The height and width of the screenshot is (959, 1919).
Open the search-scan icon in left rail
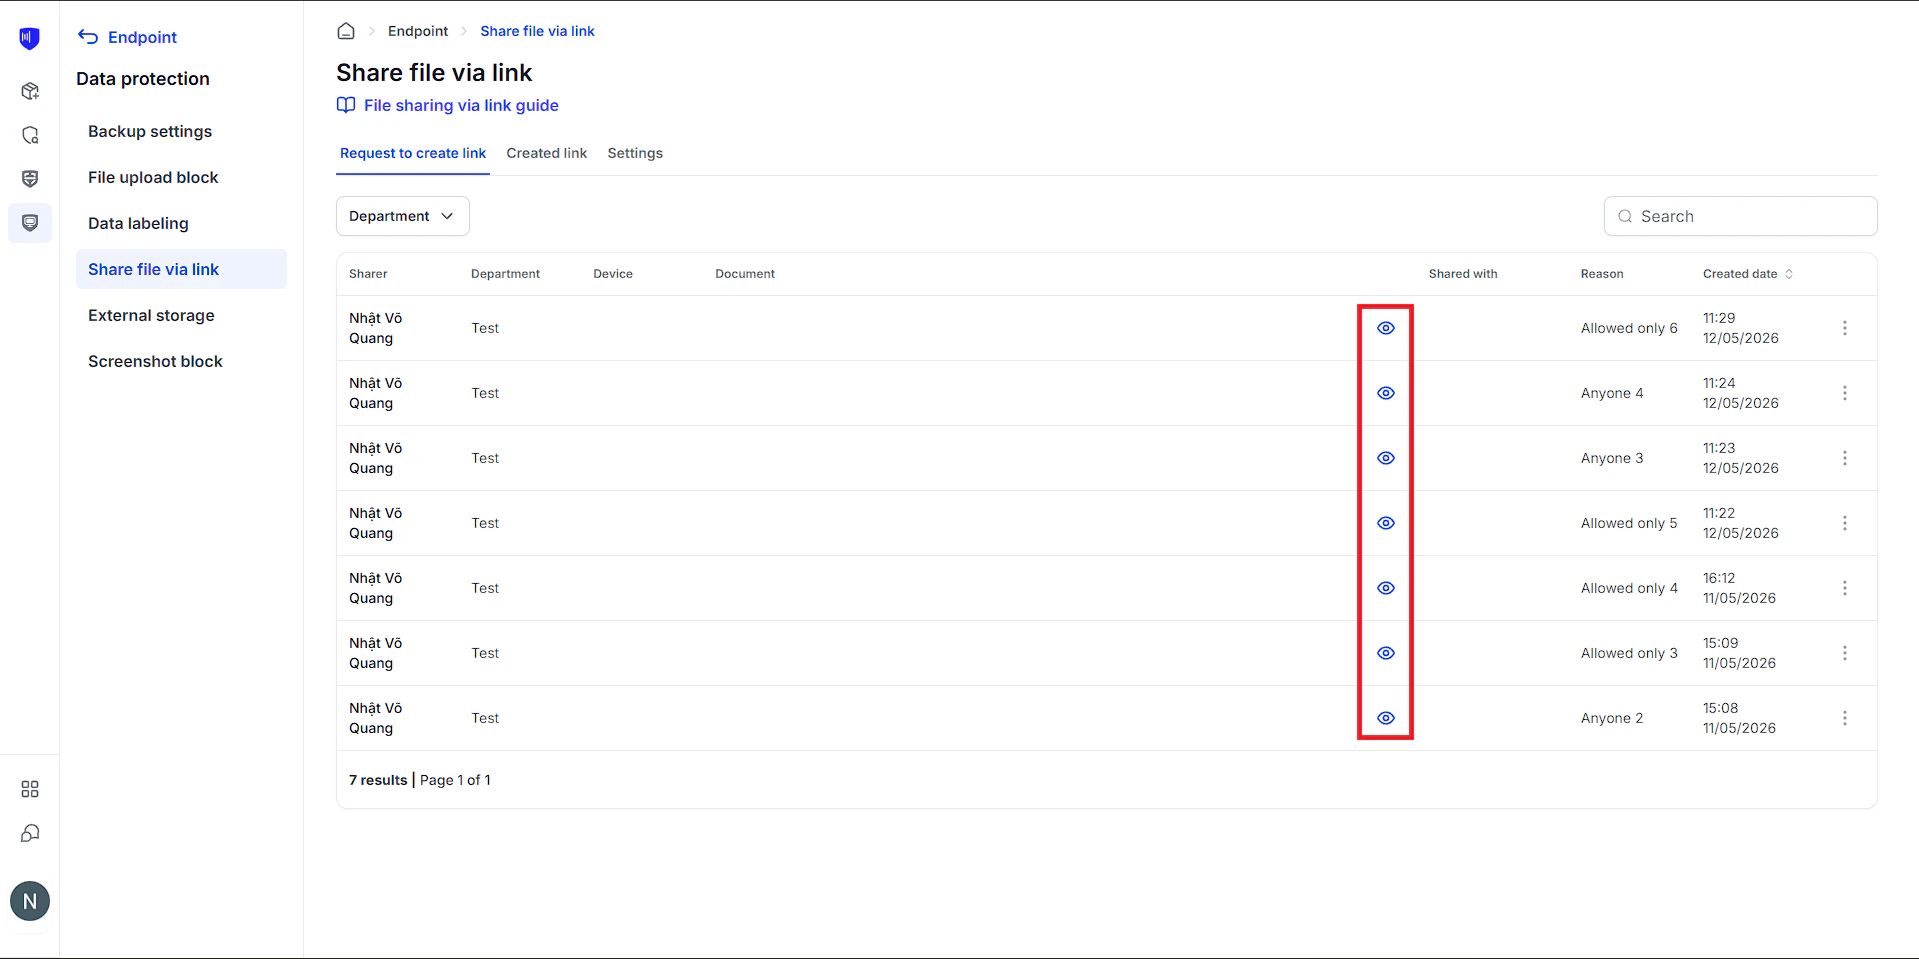(30, 135)
